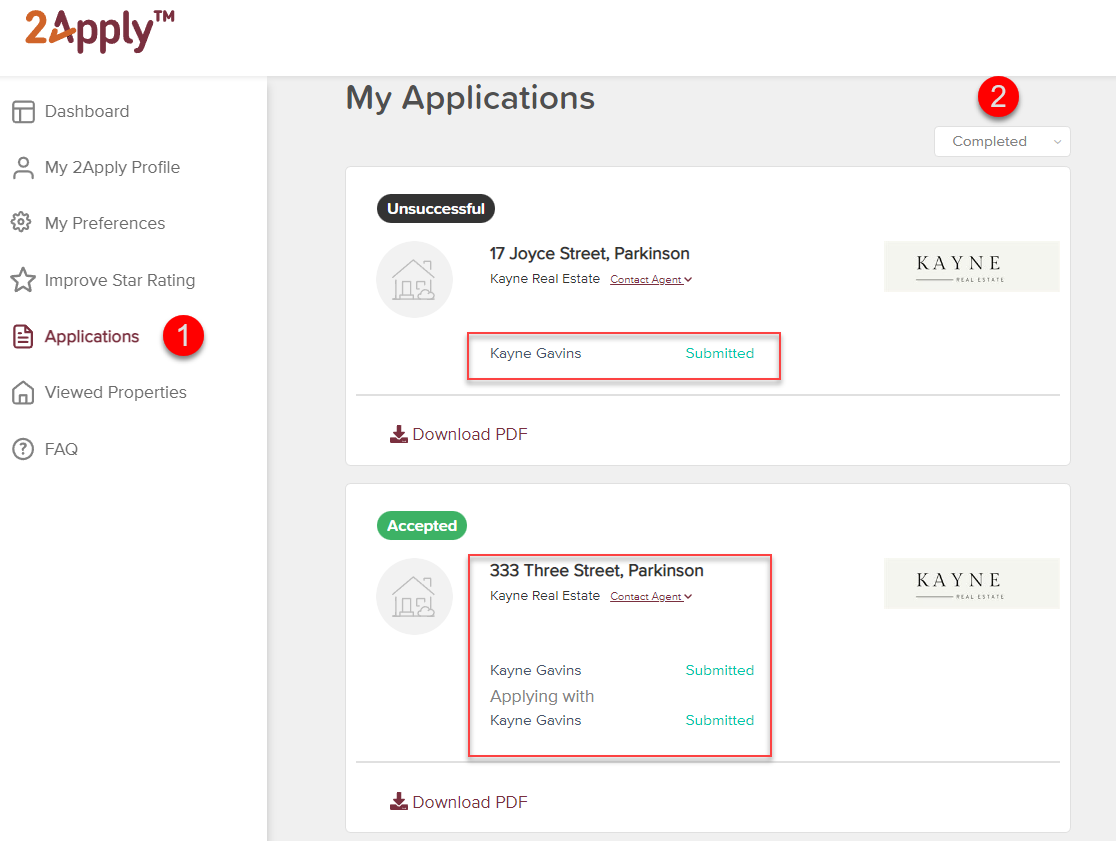Viewport: 1116px width, 841px height.
Task: Click the Kayne logo on the Unsuccessful application
Action: pyautogui.click(x=972, y=267)
